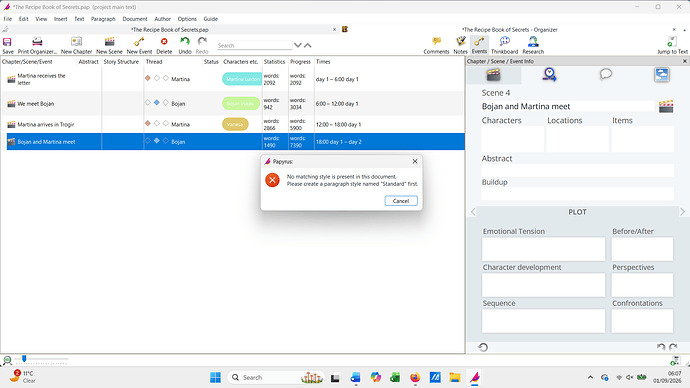
Task: Add a New Scene
Action: click(109, 45)
